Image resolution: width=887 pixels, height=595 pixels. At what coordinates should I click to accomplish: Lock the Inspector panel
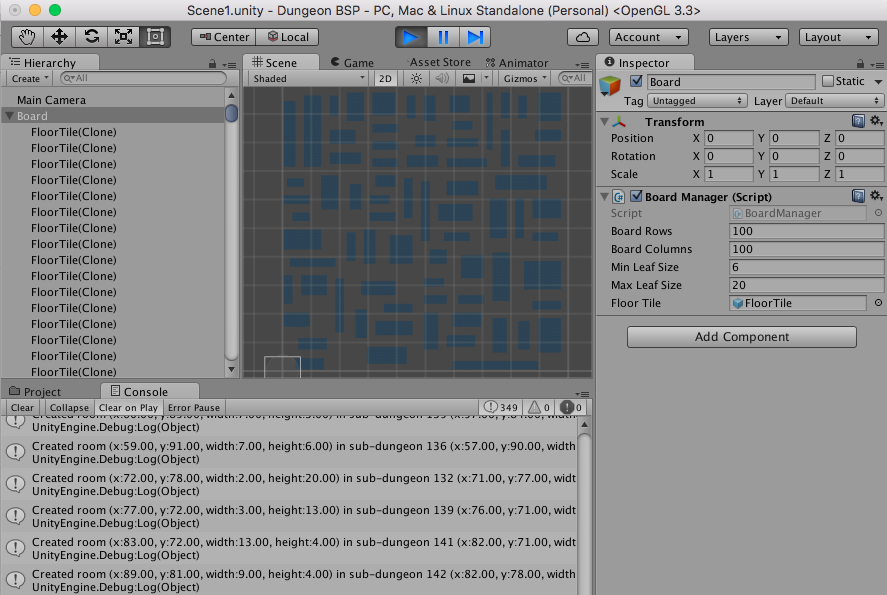(x=860, y=64)
